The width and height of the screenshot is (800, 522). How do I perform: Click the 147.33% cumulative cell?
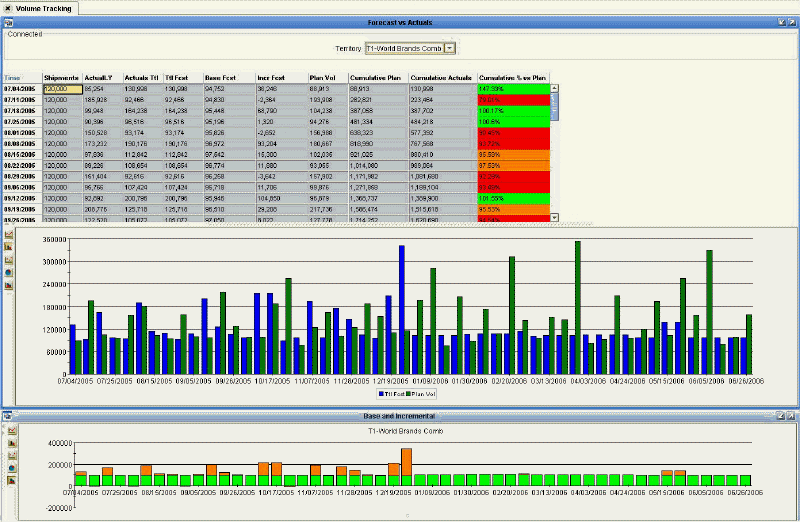514,89
